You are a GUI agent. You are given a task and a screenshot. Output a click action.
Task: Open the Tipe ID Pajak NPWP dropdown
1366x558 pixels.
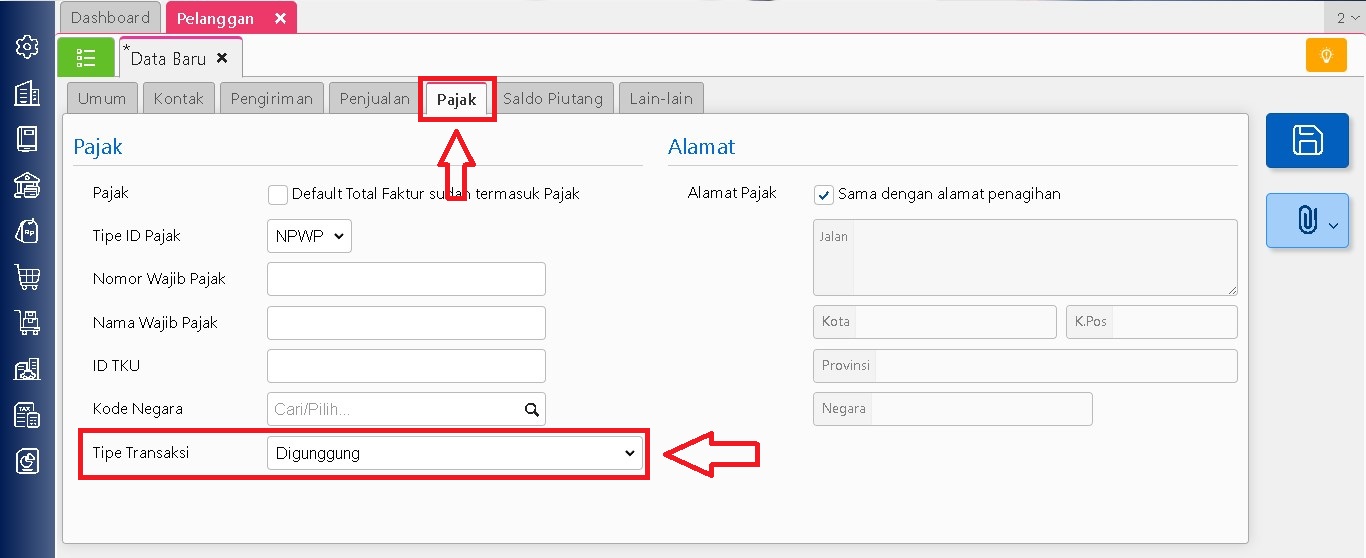point(309,236)
